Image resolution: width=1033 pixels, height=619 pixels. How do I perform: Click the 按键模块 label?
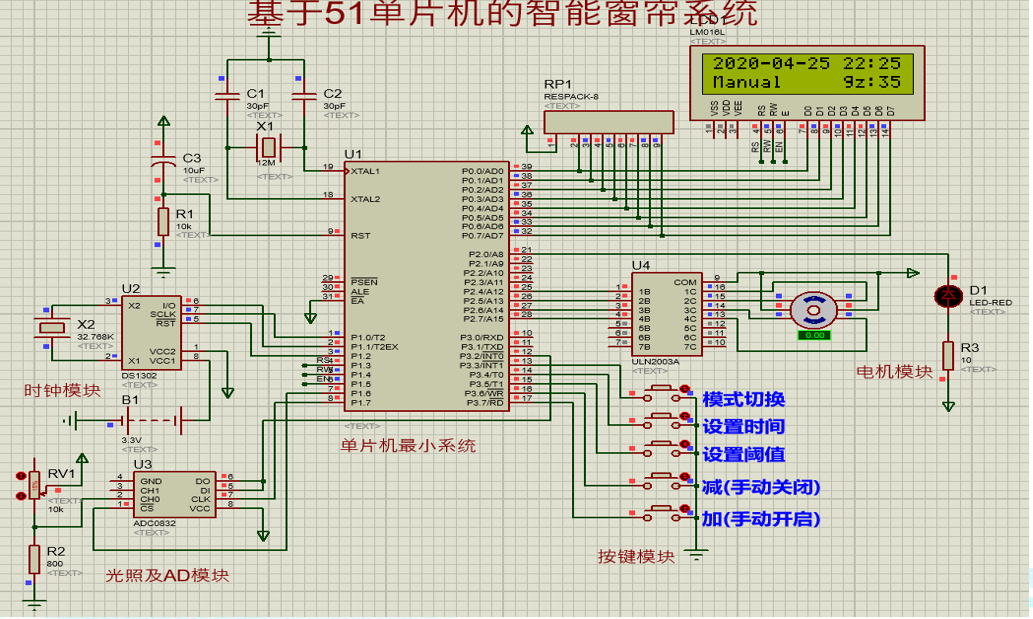point(636,556)
